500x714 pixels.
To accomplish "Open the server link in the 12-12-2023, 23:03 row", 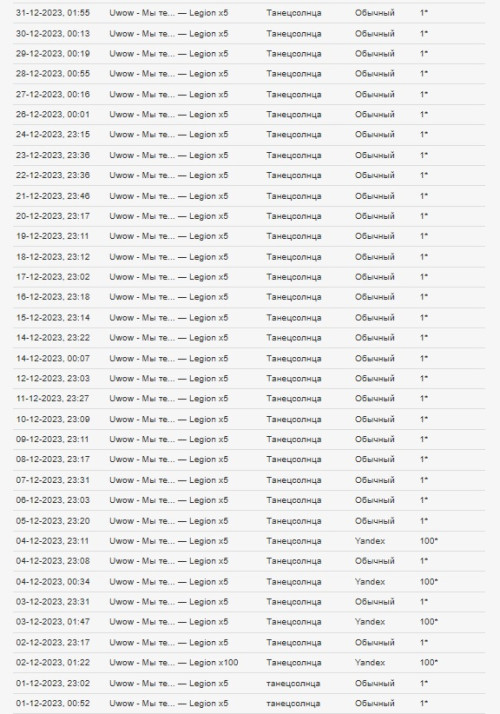I will point(168,378).
